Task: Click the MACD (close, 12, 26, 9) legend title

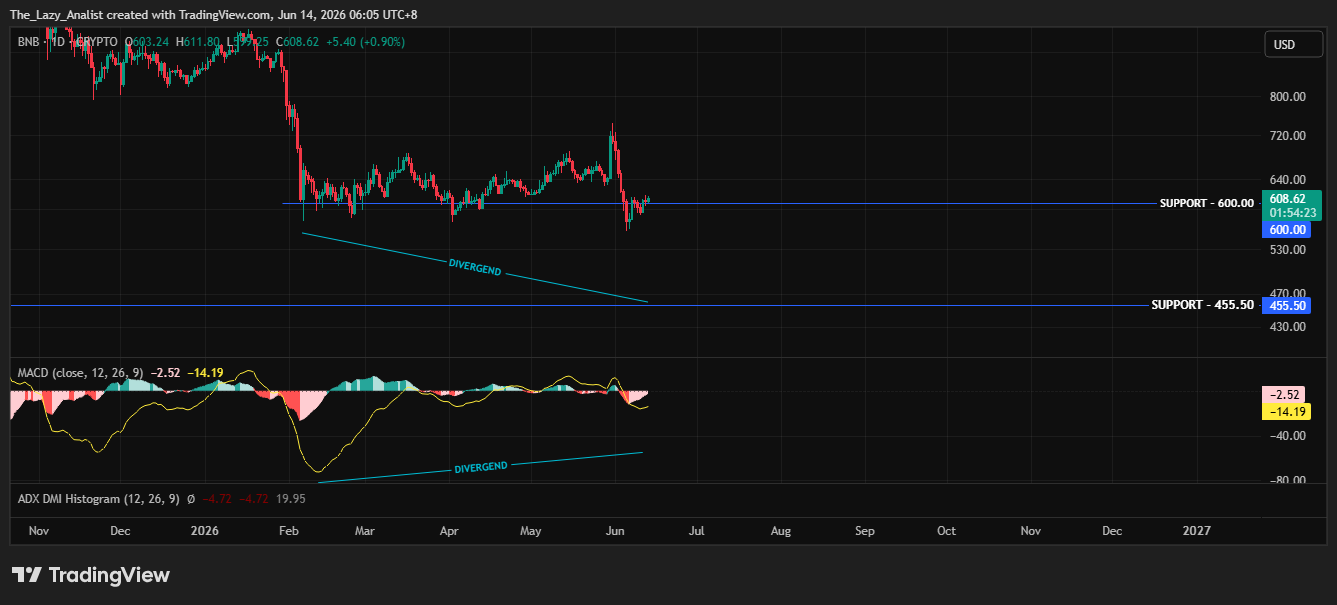Action: click(x=80, y=373)
